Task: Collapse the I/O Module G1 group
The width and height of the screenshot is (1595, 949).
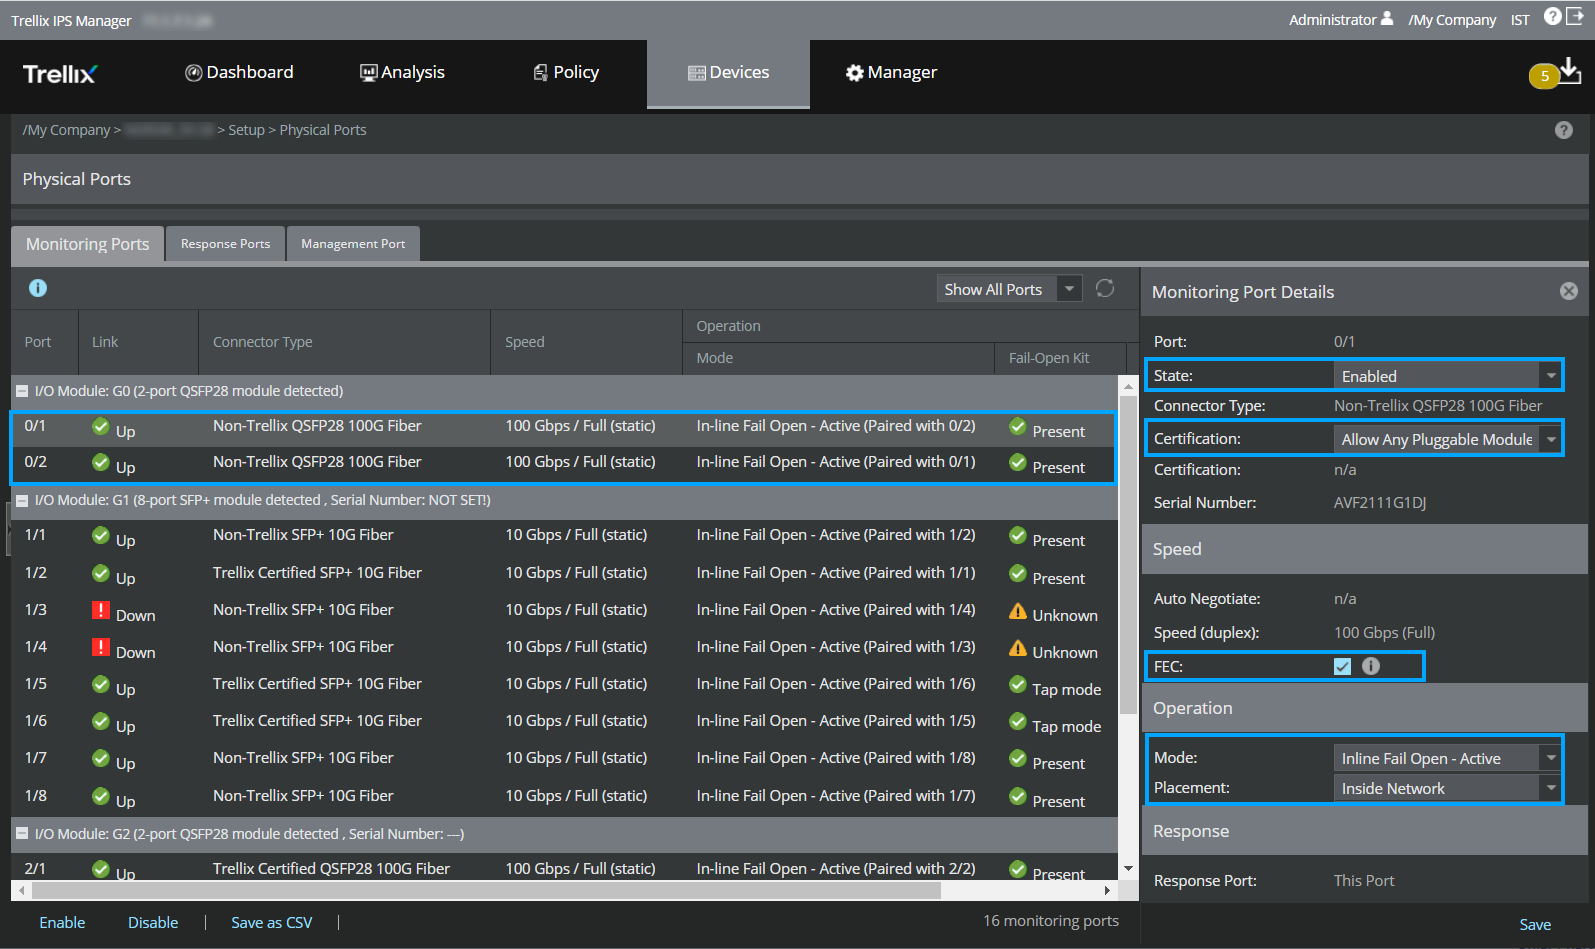Action: click(x=22, y=500)
